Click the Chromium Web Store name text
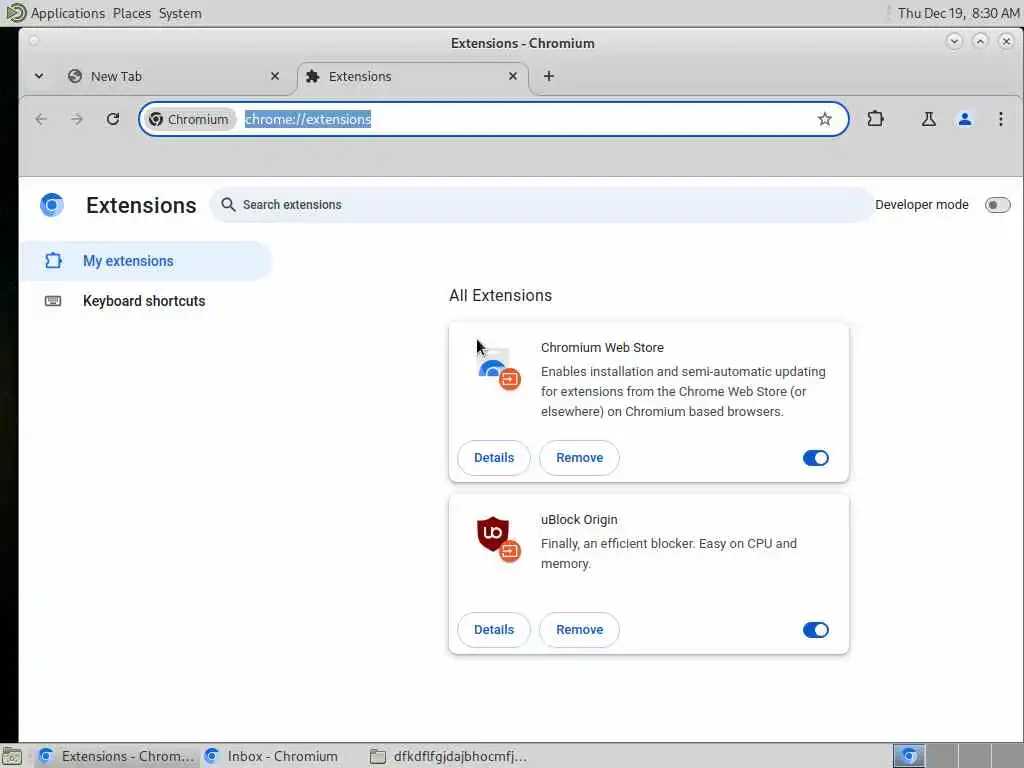This screenshot has width=1024, height=768. [x=602, y=347]
